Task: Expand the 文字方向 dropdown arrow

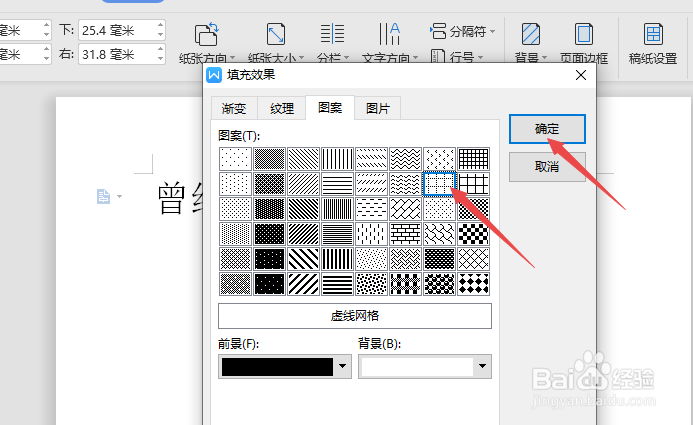Action: click(415, 58)
